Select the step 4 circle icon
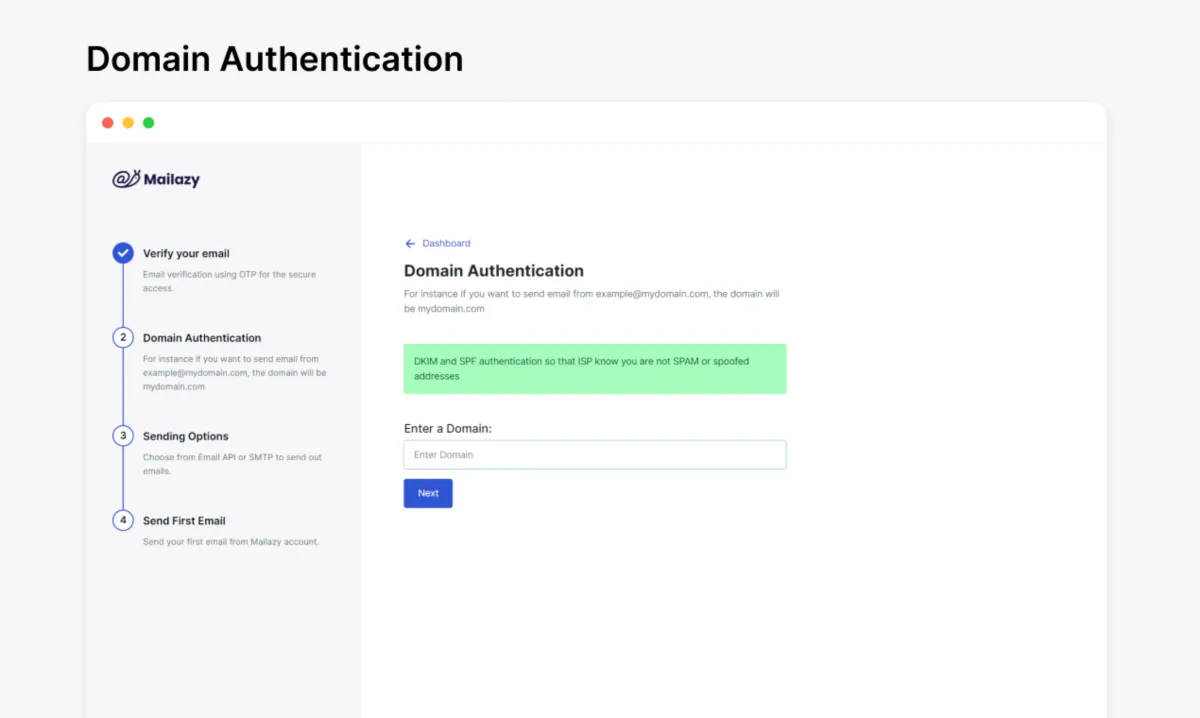This screenshot has width=1200, height=718. (x=123, y=520)
